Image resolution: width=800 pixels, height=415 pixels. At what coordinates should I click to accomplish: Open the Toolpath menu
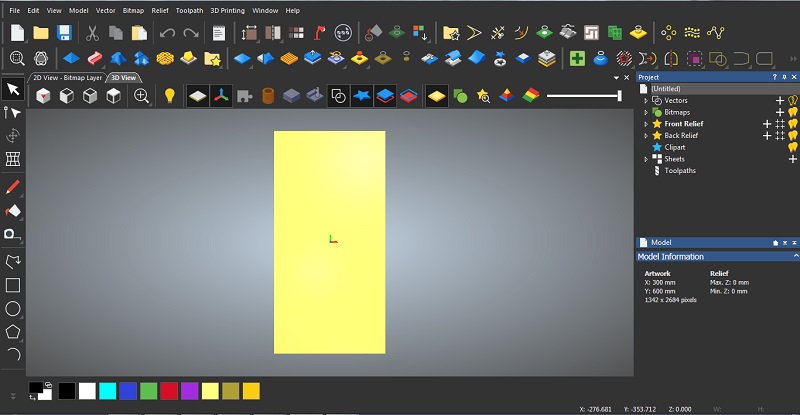click(x=188, y=10)
